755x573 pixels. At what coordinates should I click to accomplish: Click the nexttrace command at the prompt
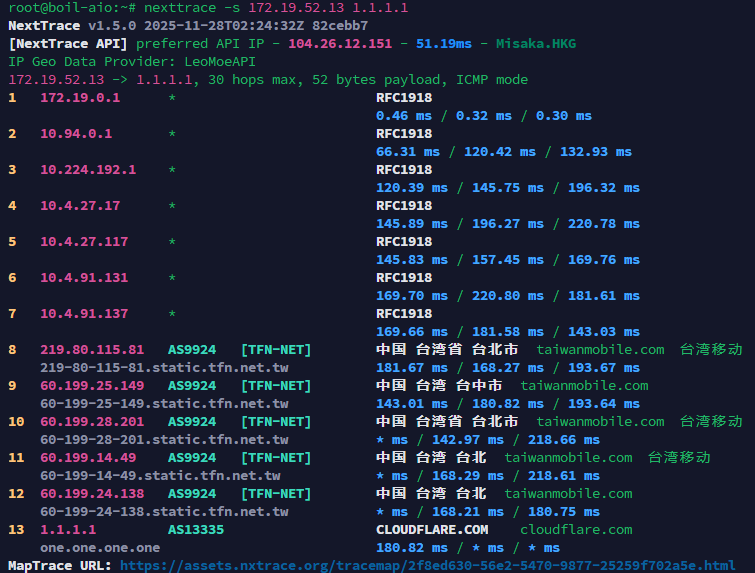(x=276, y=8)
